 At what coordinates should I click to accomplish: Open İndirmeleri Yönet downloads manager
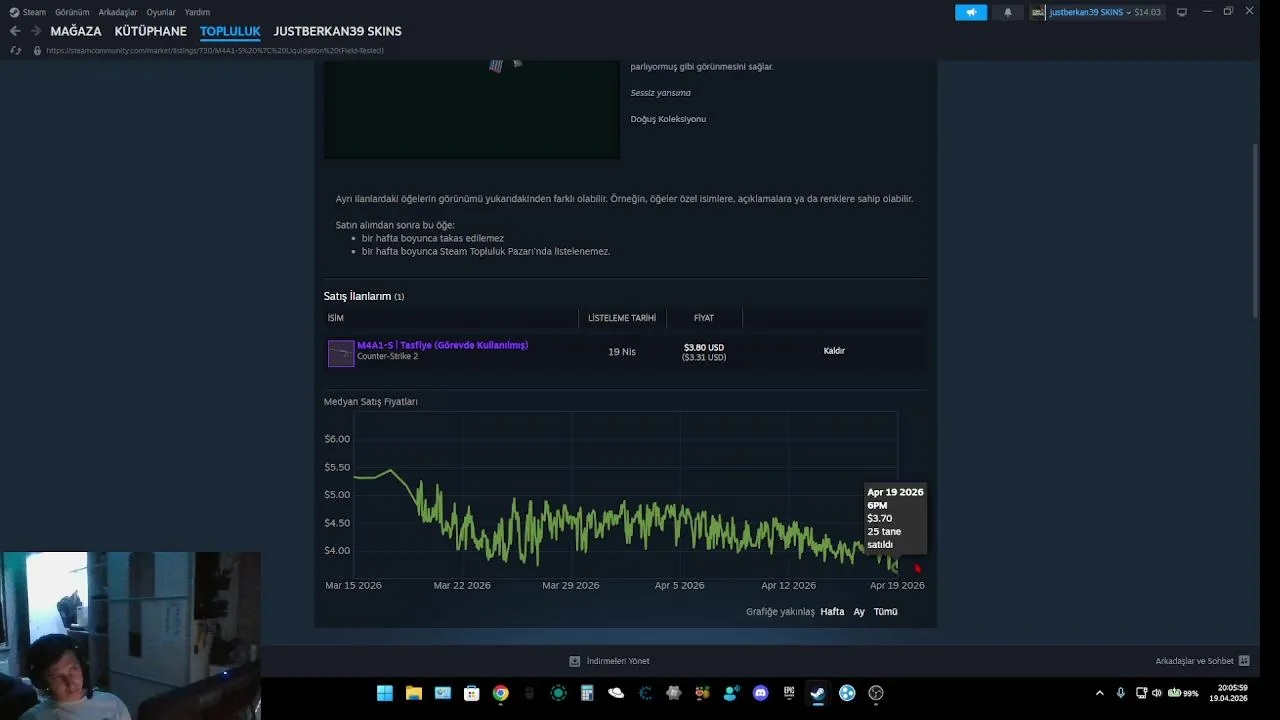(618, 661)
